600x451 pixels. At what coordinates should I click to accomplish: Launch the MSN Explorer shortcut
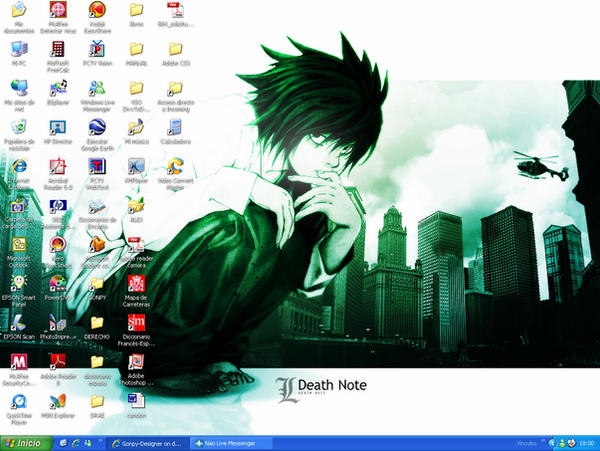point(58,406)
